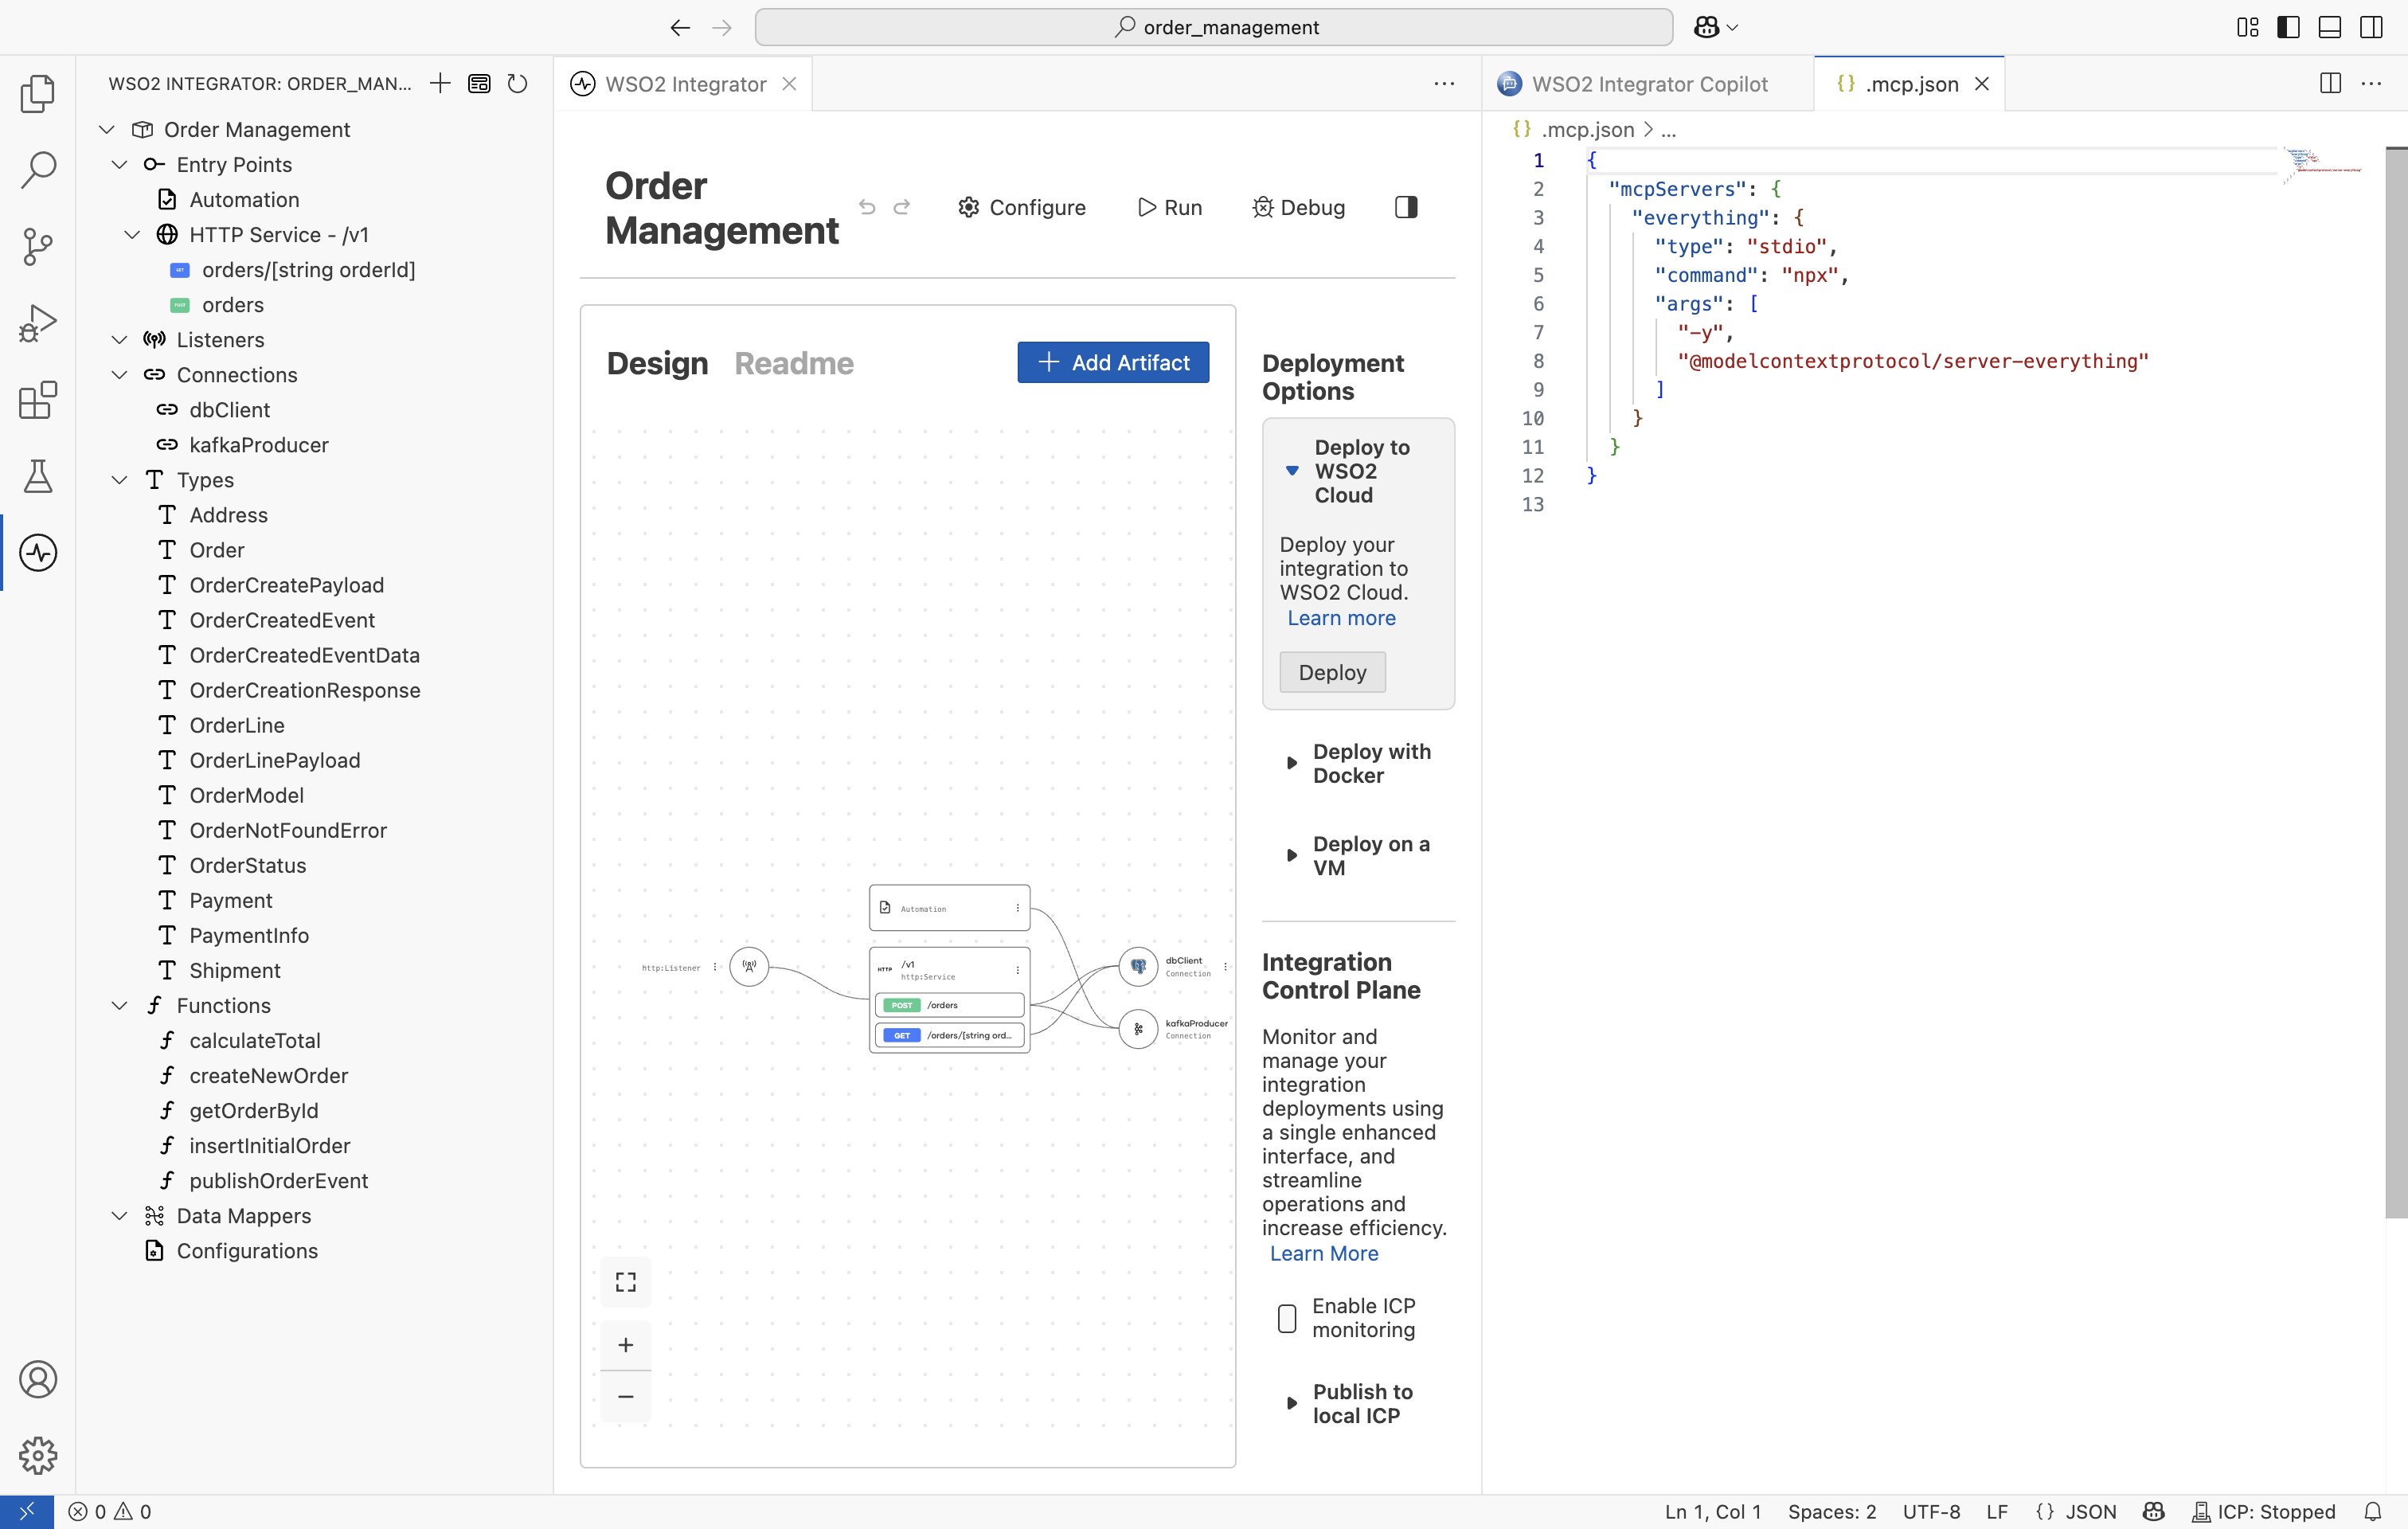Image resolution: width=2408 pixels, height=1529 pixels.
Task: Zoom in the design diagram
Action: [626, 1345]
